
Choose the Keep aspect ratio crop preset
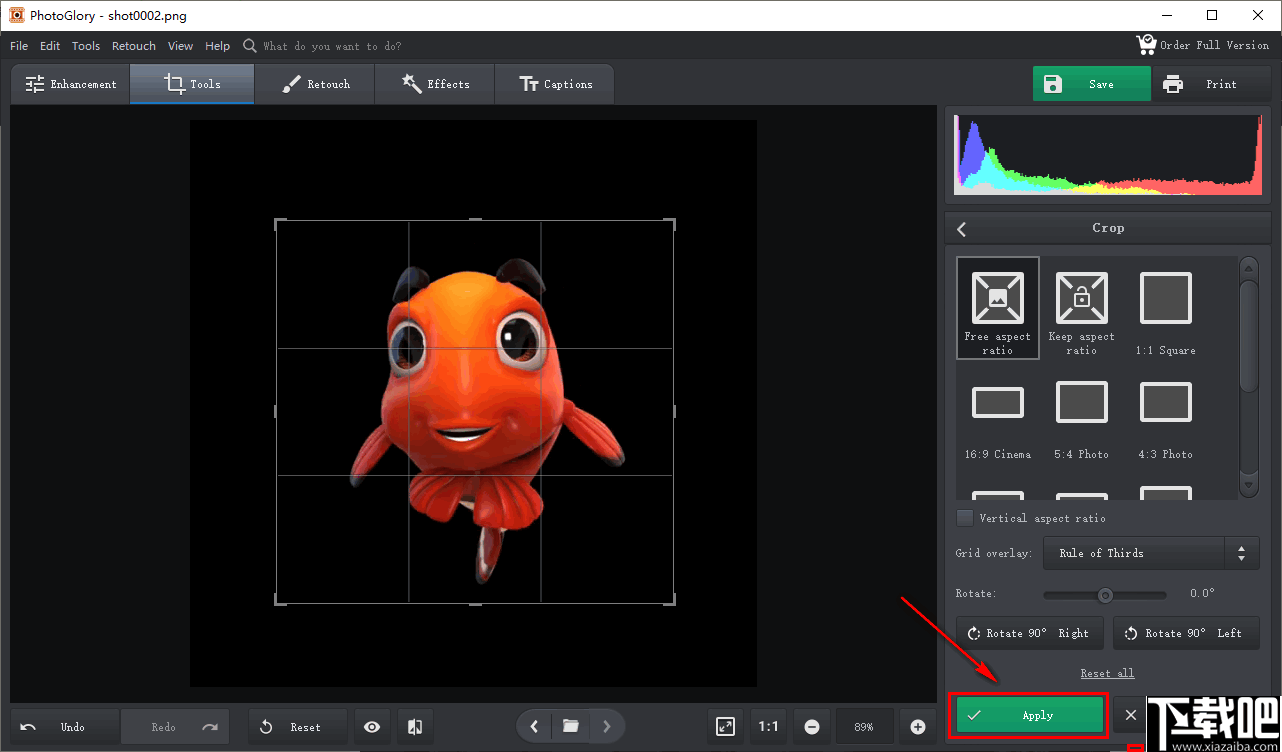tap(1081, 307)
